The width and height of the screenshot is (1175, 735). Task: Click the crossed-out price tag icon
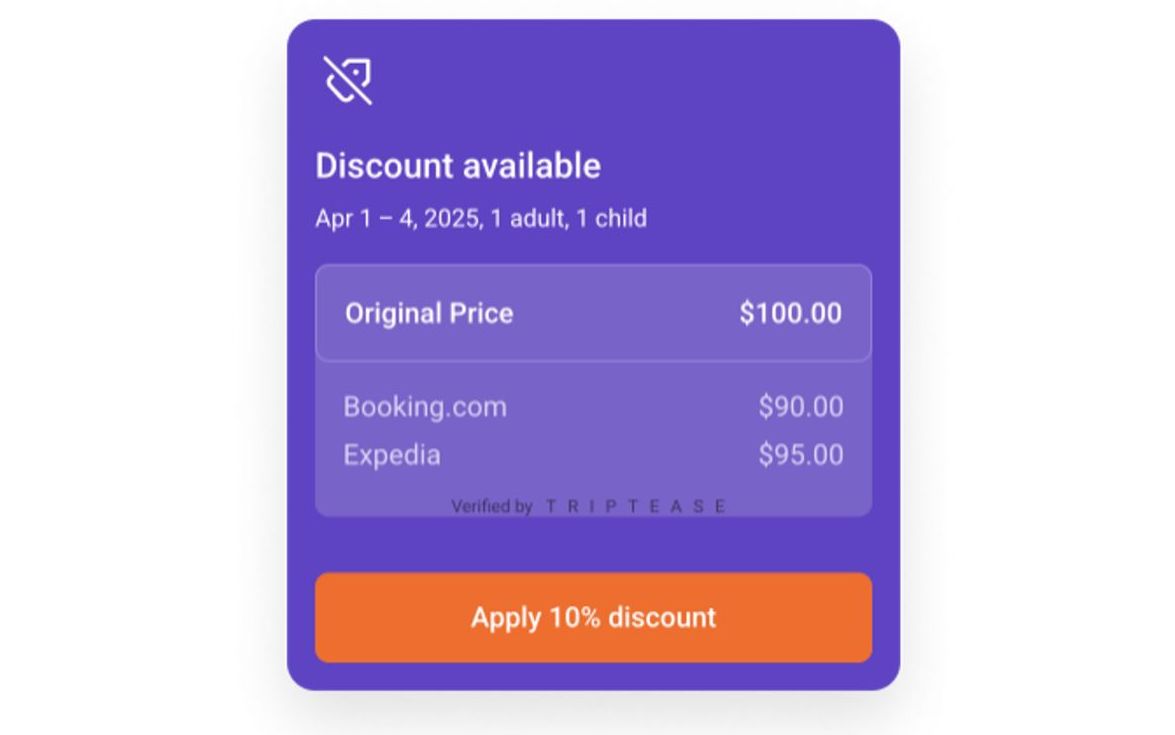348,80
